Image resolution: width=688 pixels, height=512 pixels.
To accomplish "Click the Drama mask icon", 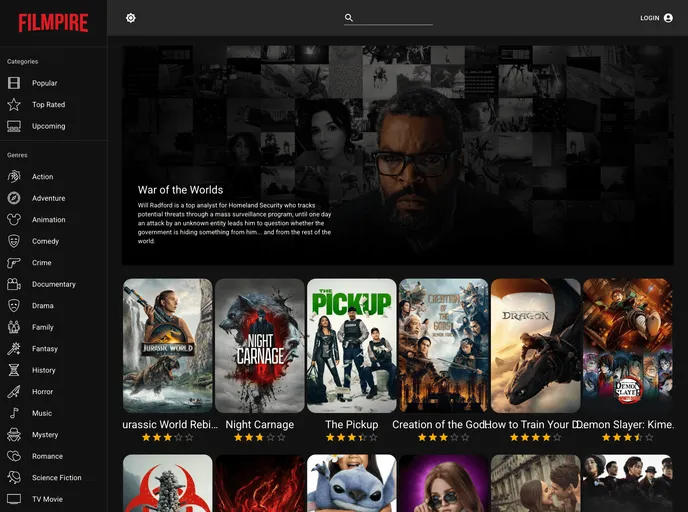I will coord(14,305).
